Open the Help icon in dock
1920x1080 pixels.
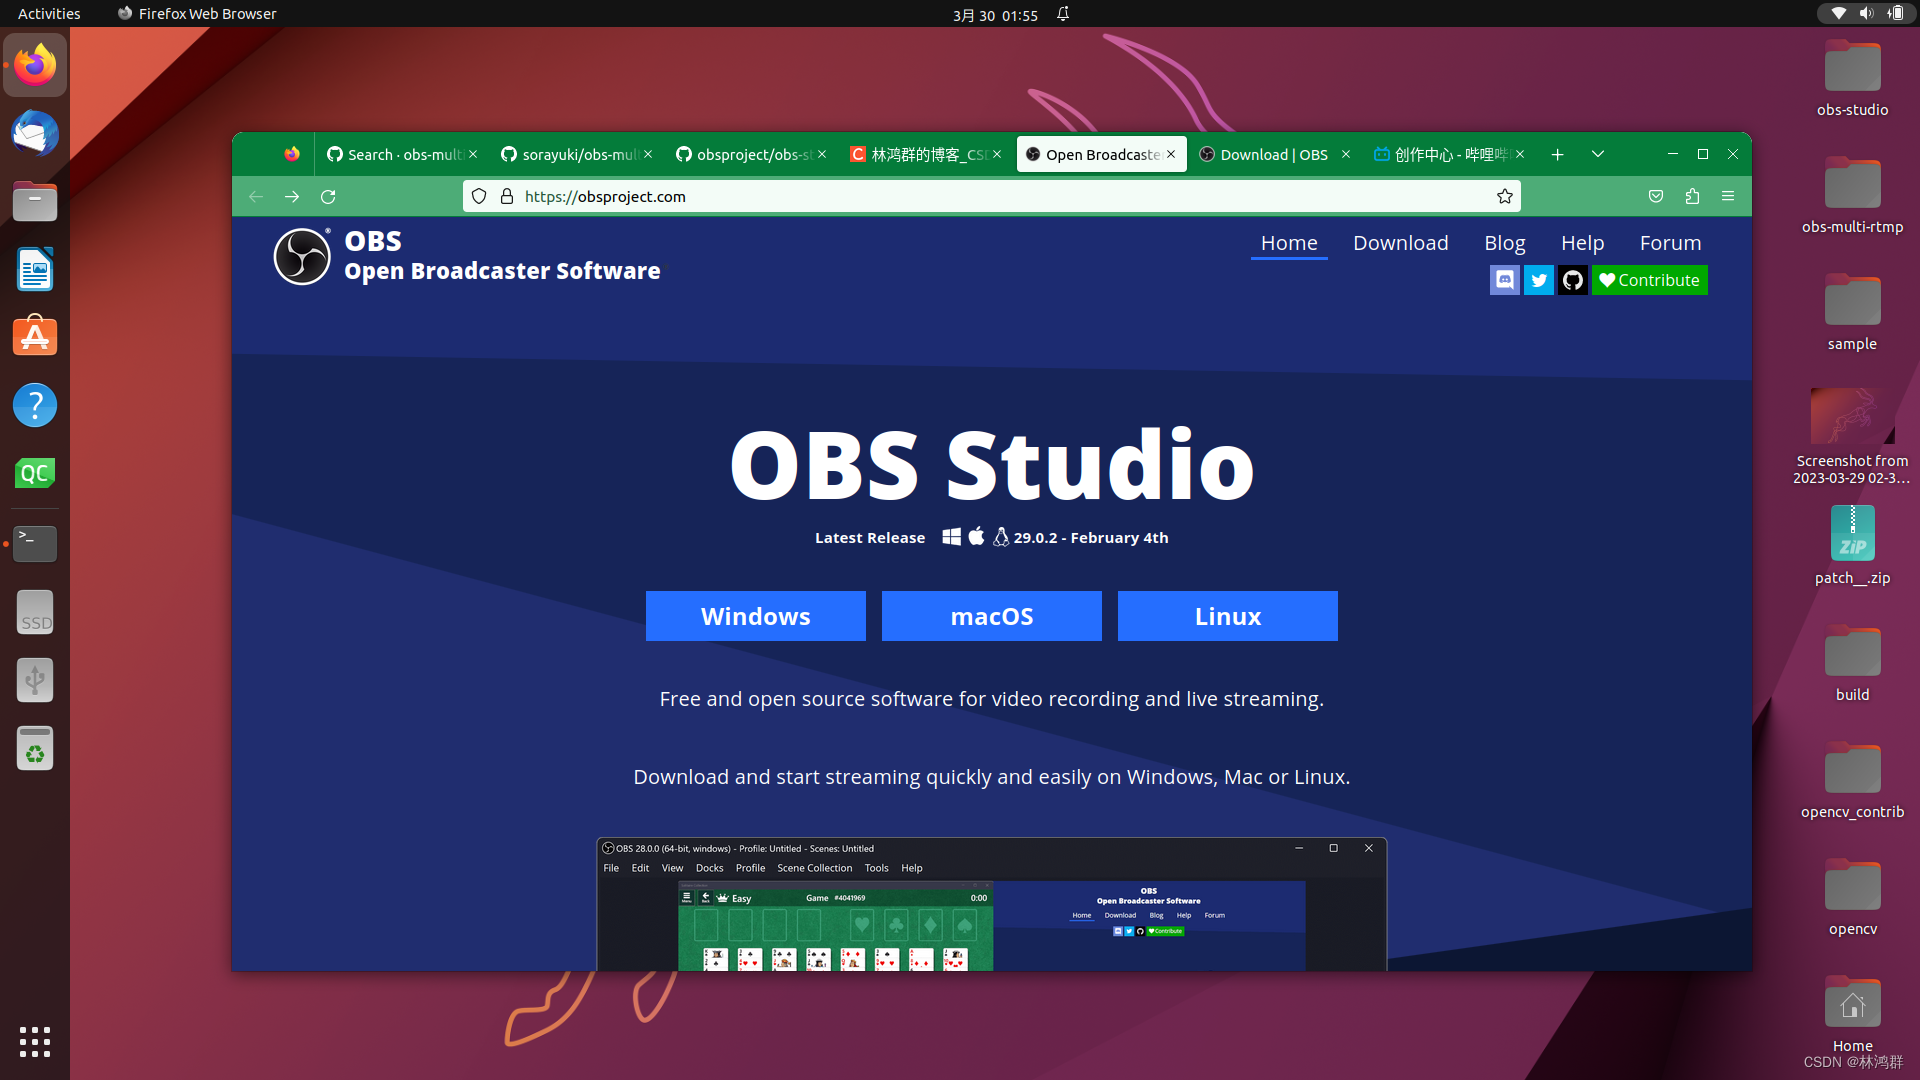pyautogui.click(x=35, y=405)
